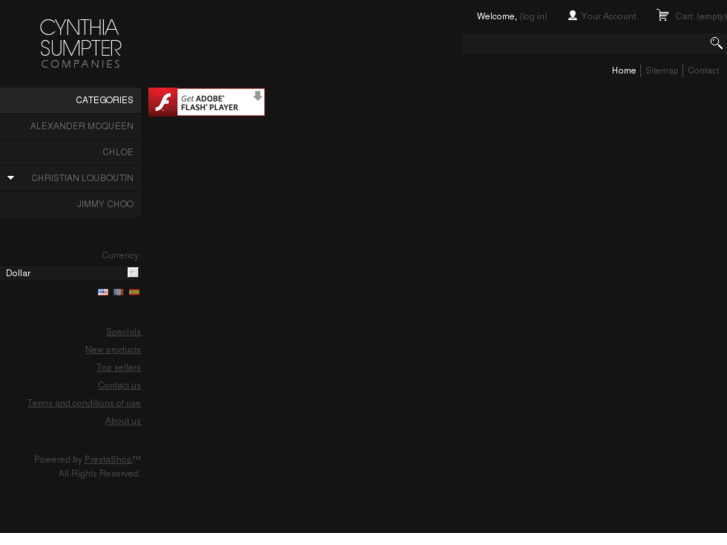Open the Dollar currency dropdown
Viewport: 727px width, 545px height.
pos(70,273)
